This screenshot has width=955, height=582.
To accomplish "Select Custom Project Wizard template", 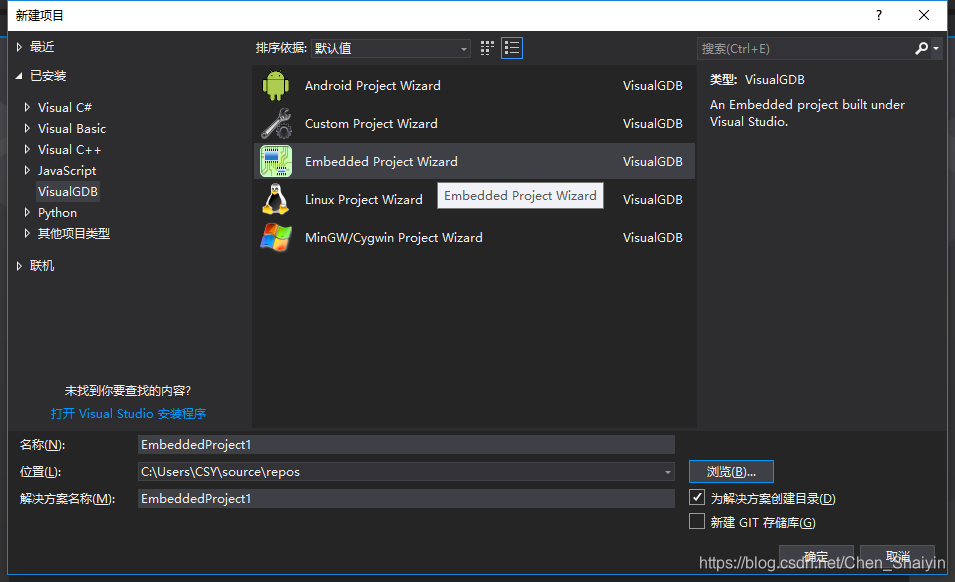I will coord(474,124).
